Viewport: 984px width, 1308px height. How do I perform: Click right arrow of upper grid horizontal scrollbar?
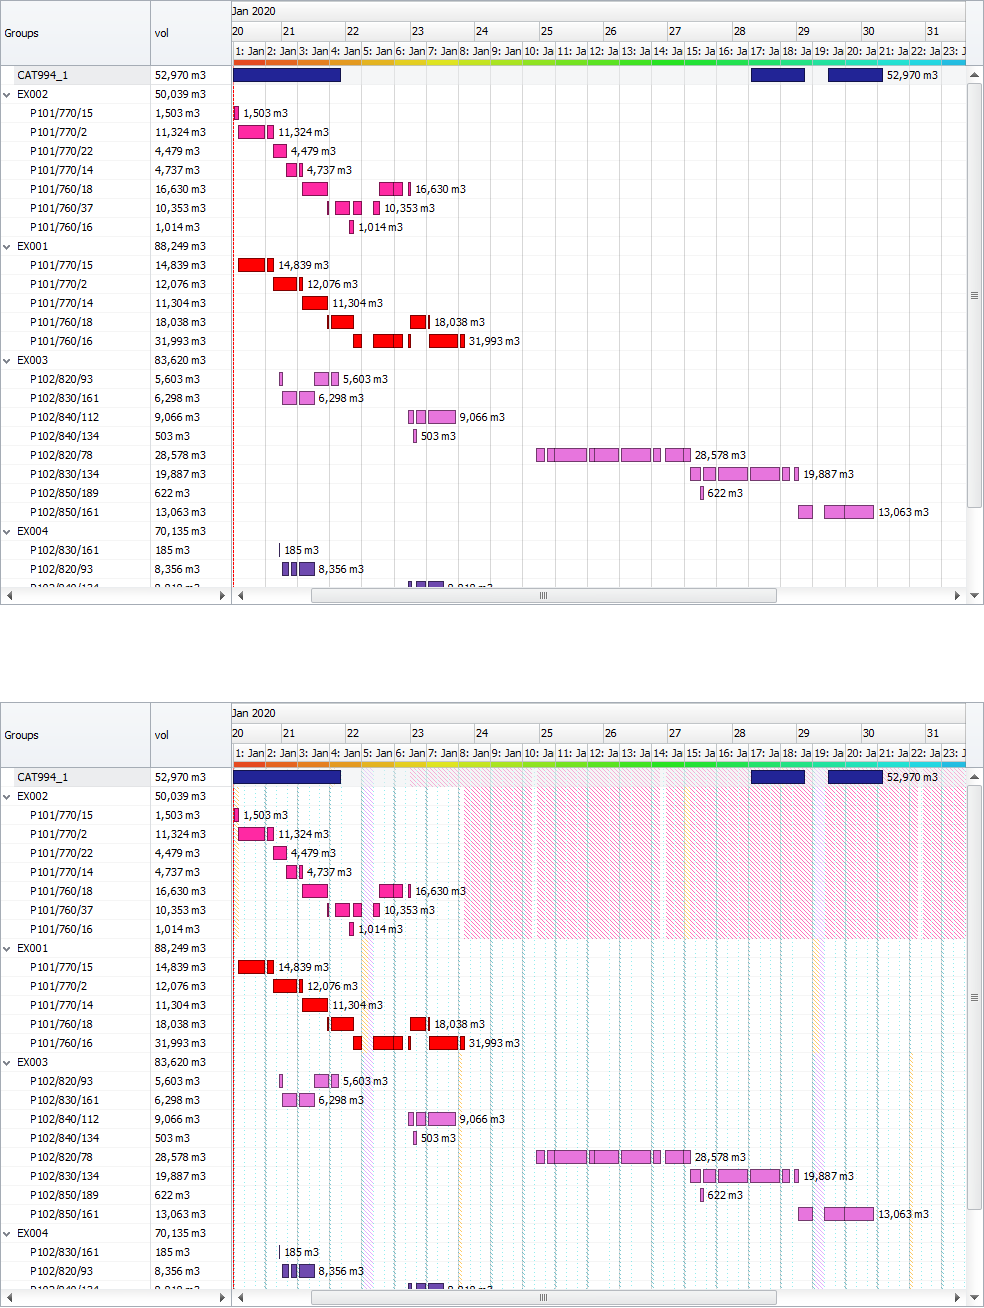tap(222, 596)
